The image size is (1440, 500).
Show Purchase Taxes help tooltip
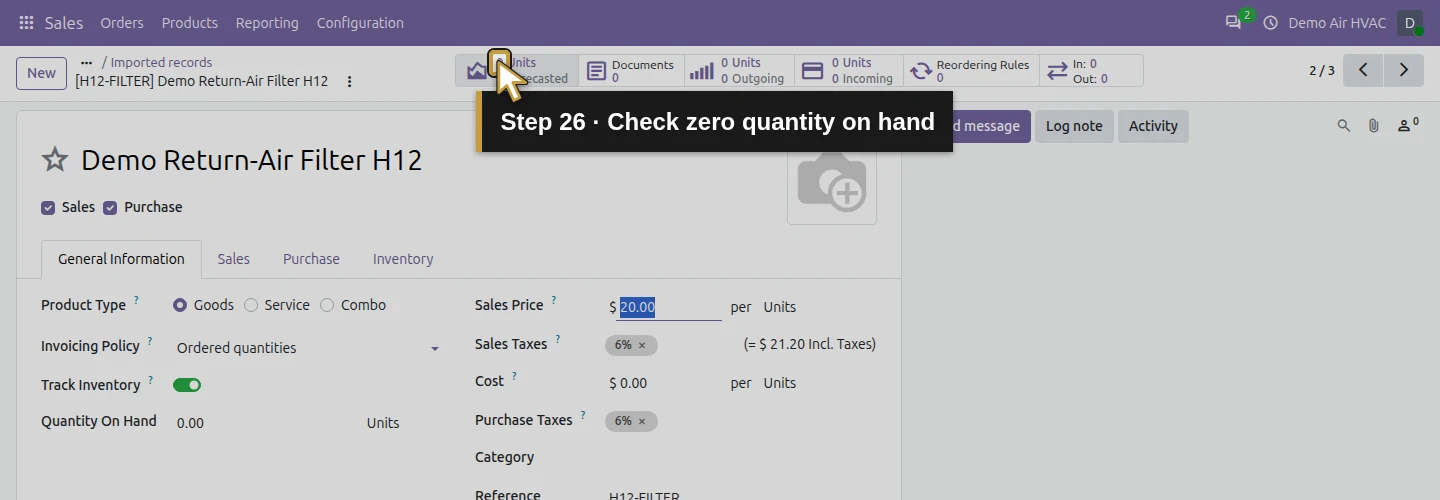point(583,415)
